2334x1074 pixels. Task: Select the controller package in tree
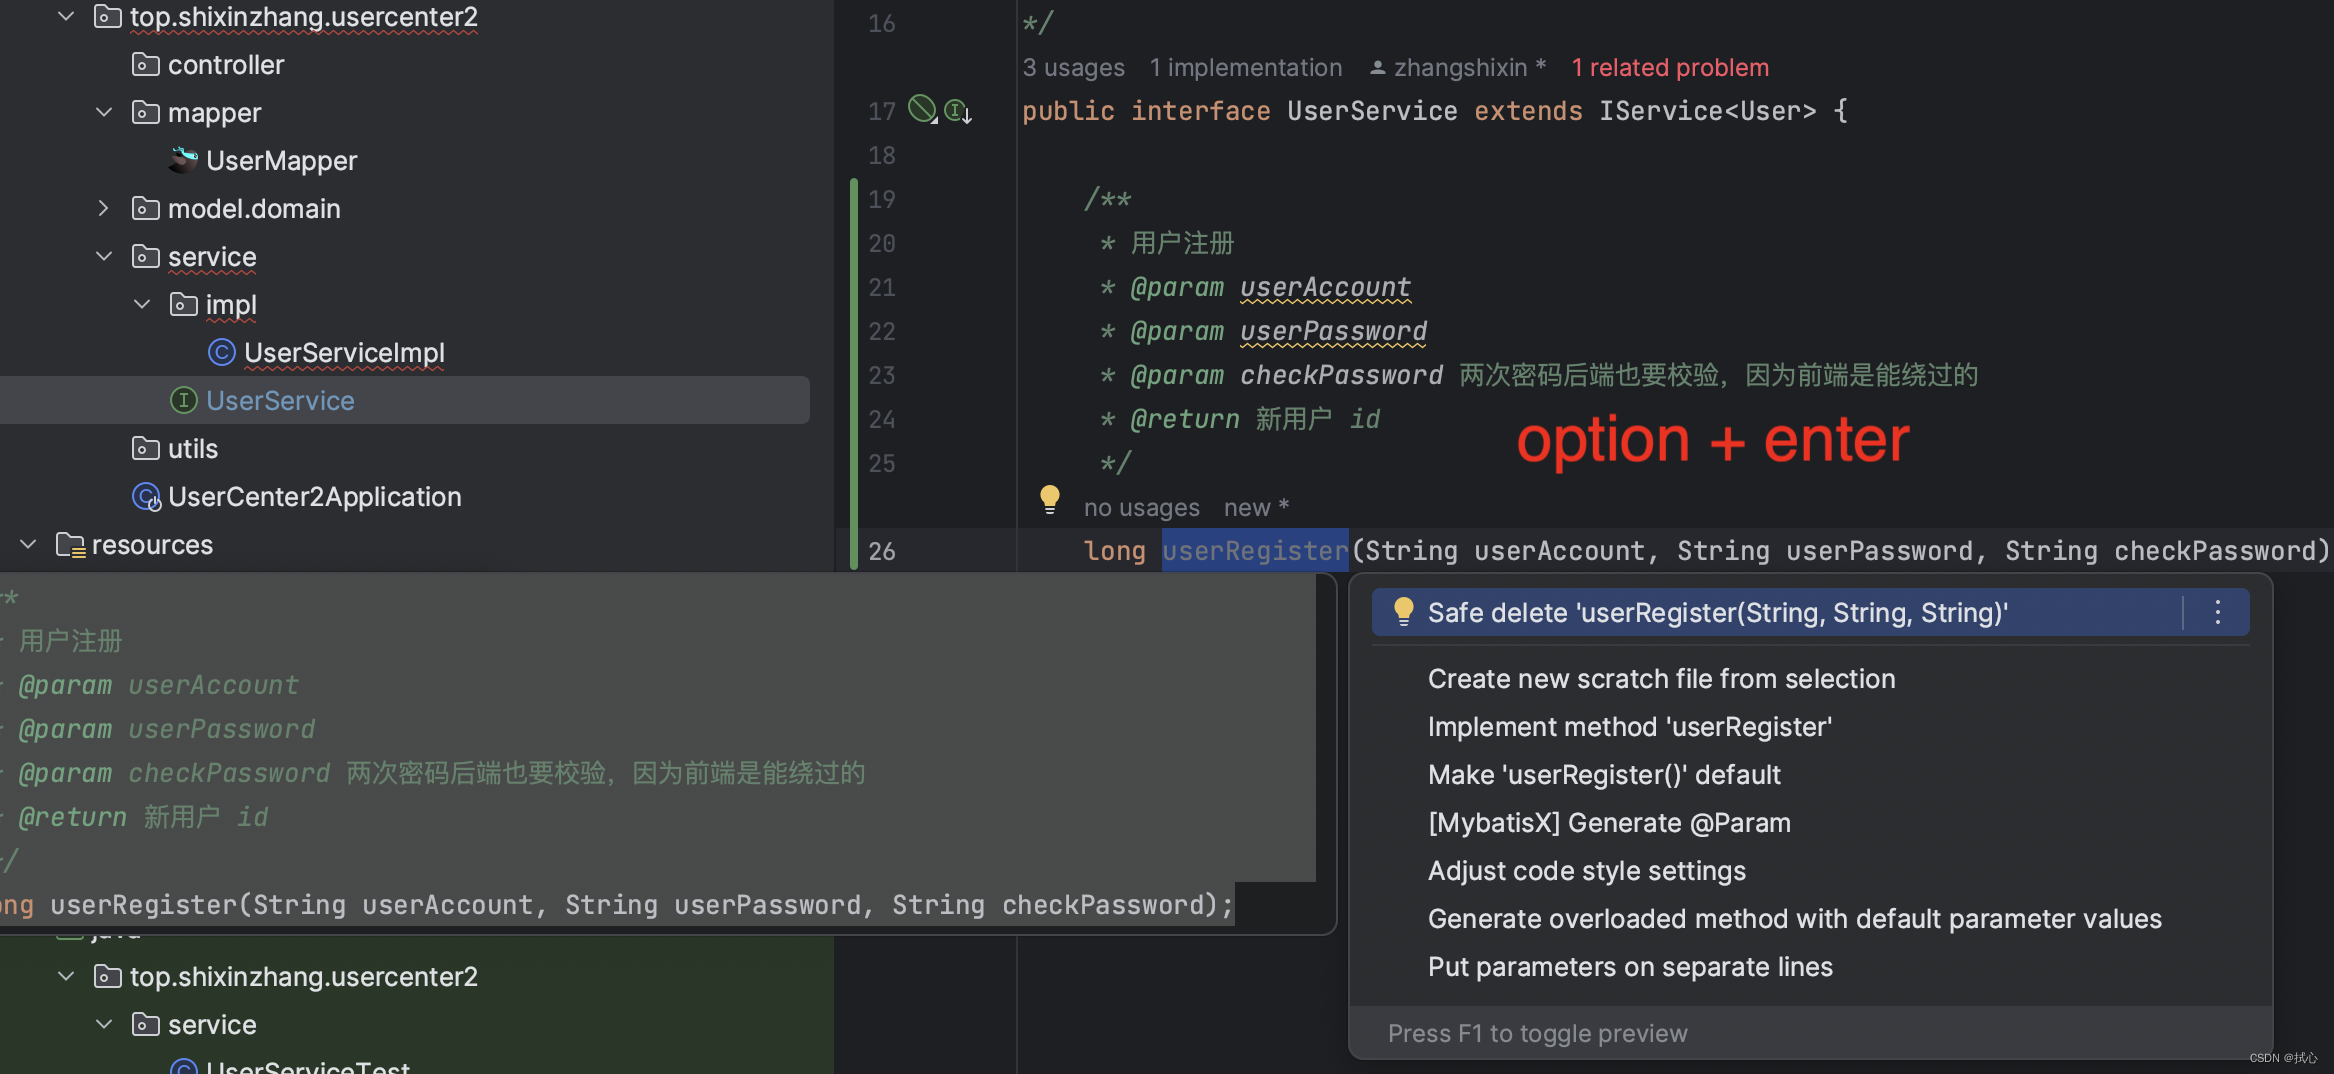[226, 64]
